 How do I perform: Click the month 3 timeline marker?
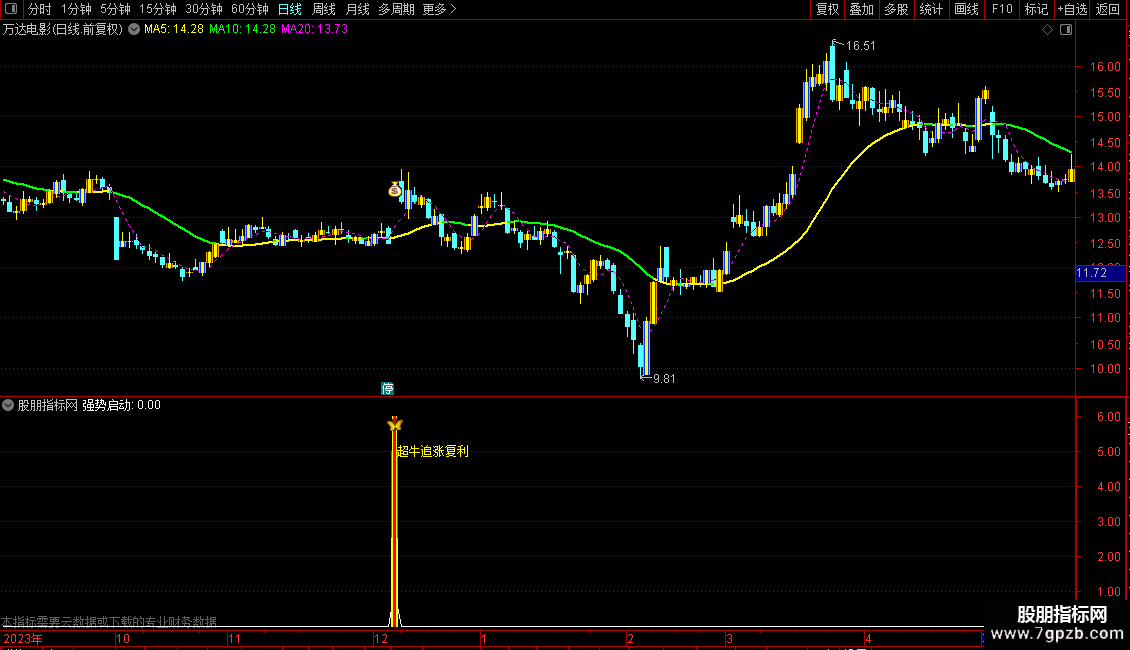pos(729,638)
